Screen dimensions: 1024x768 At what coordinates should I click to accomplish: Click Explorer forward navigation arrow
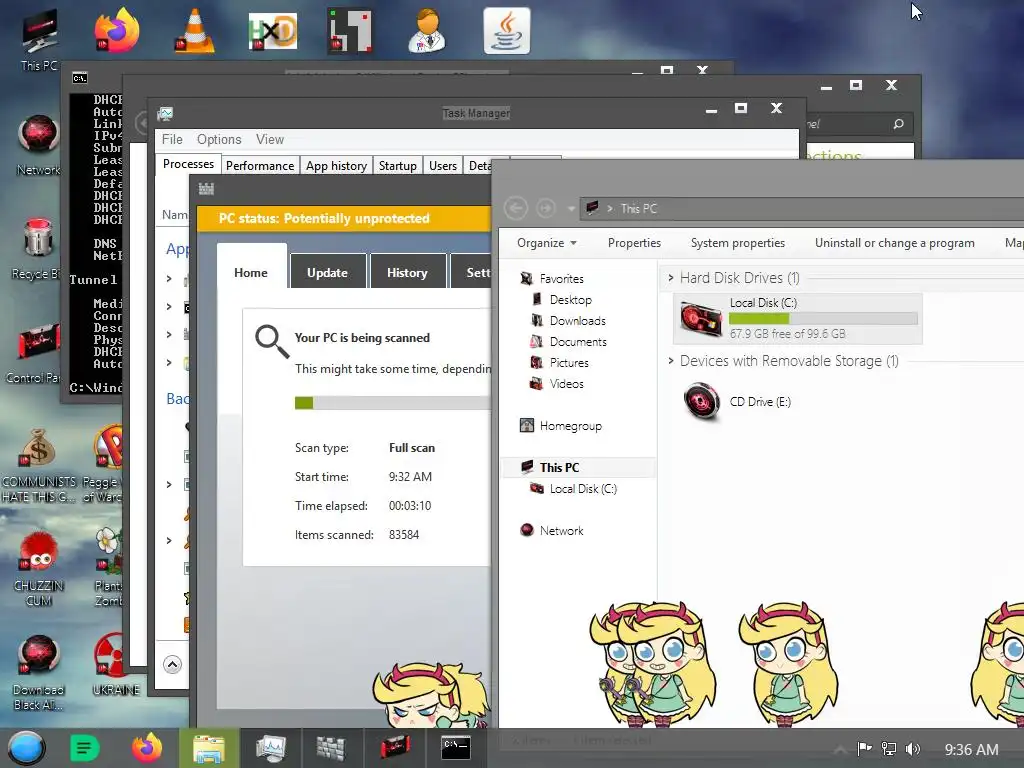tap(546, 208)
